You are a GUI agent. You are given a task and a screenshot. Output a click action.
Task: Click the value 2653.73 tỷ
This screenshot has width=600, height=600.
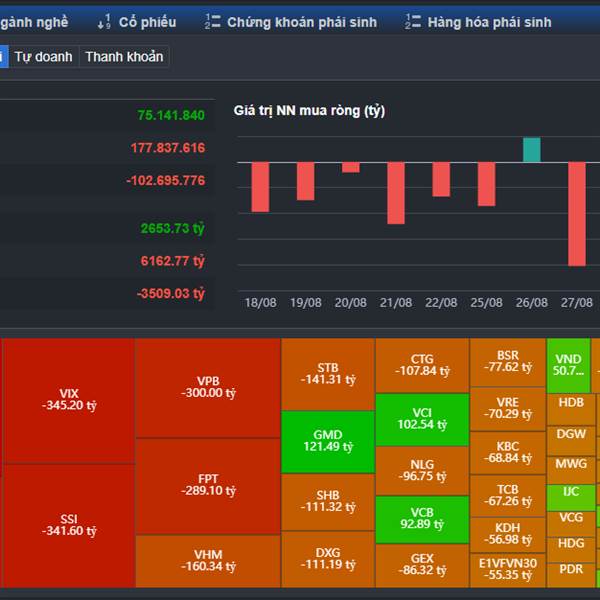click(172, 228)
